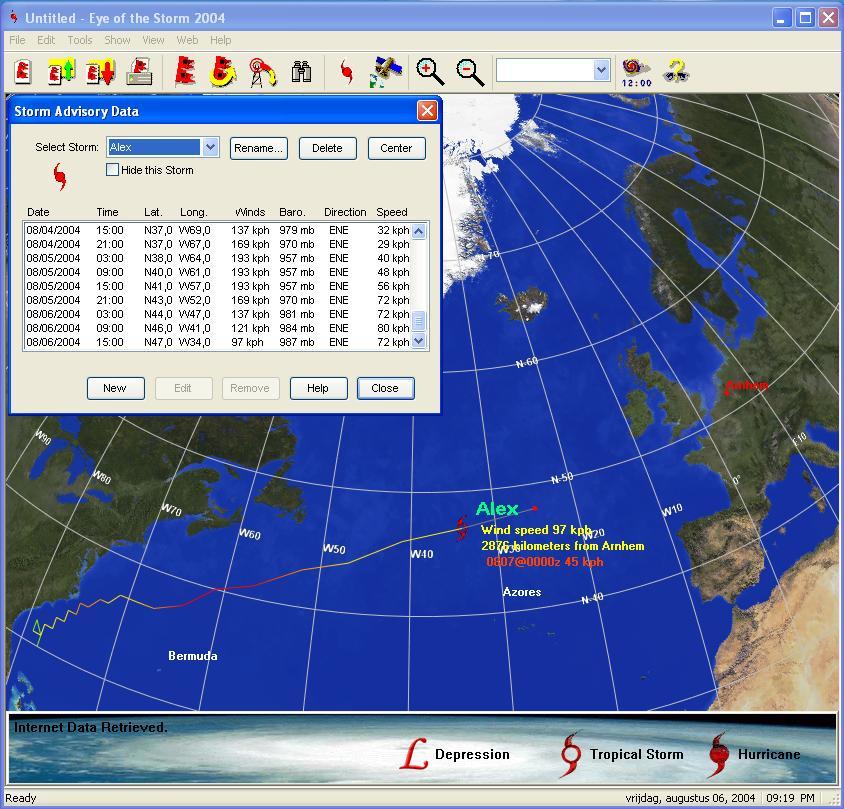Open the Tools menu

[x=80, y=40]
